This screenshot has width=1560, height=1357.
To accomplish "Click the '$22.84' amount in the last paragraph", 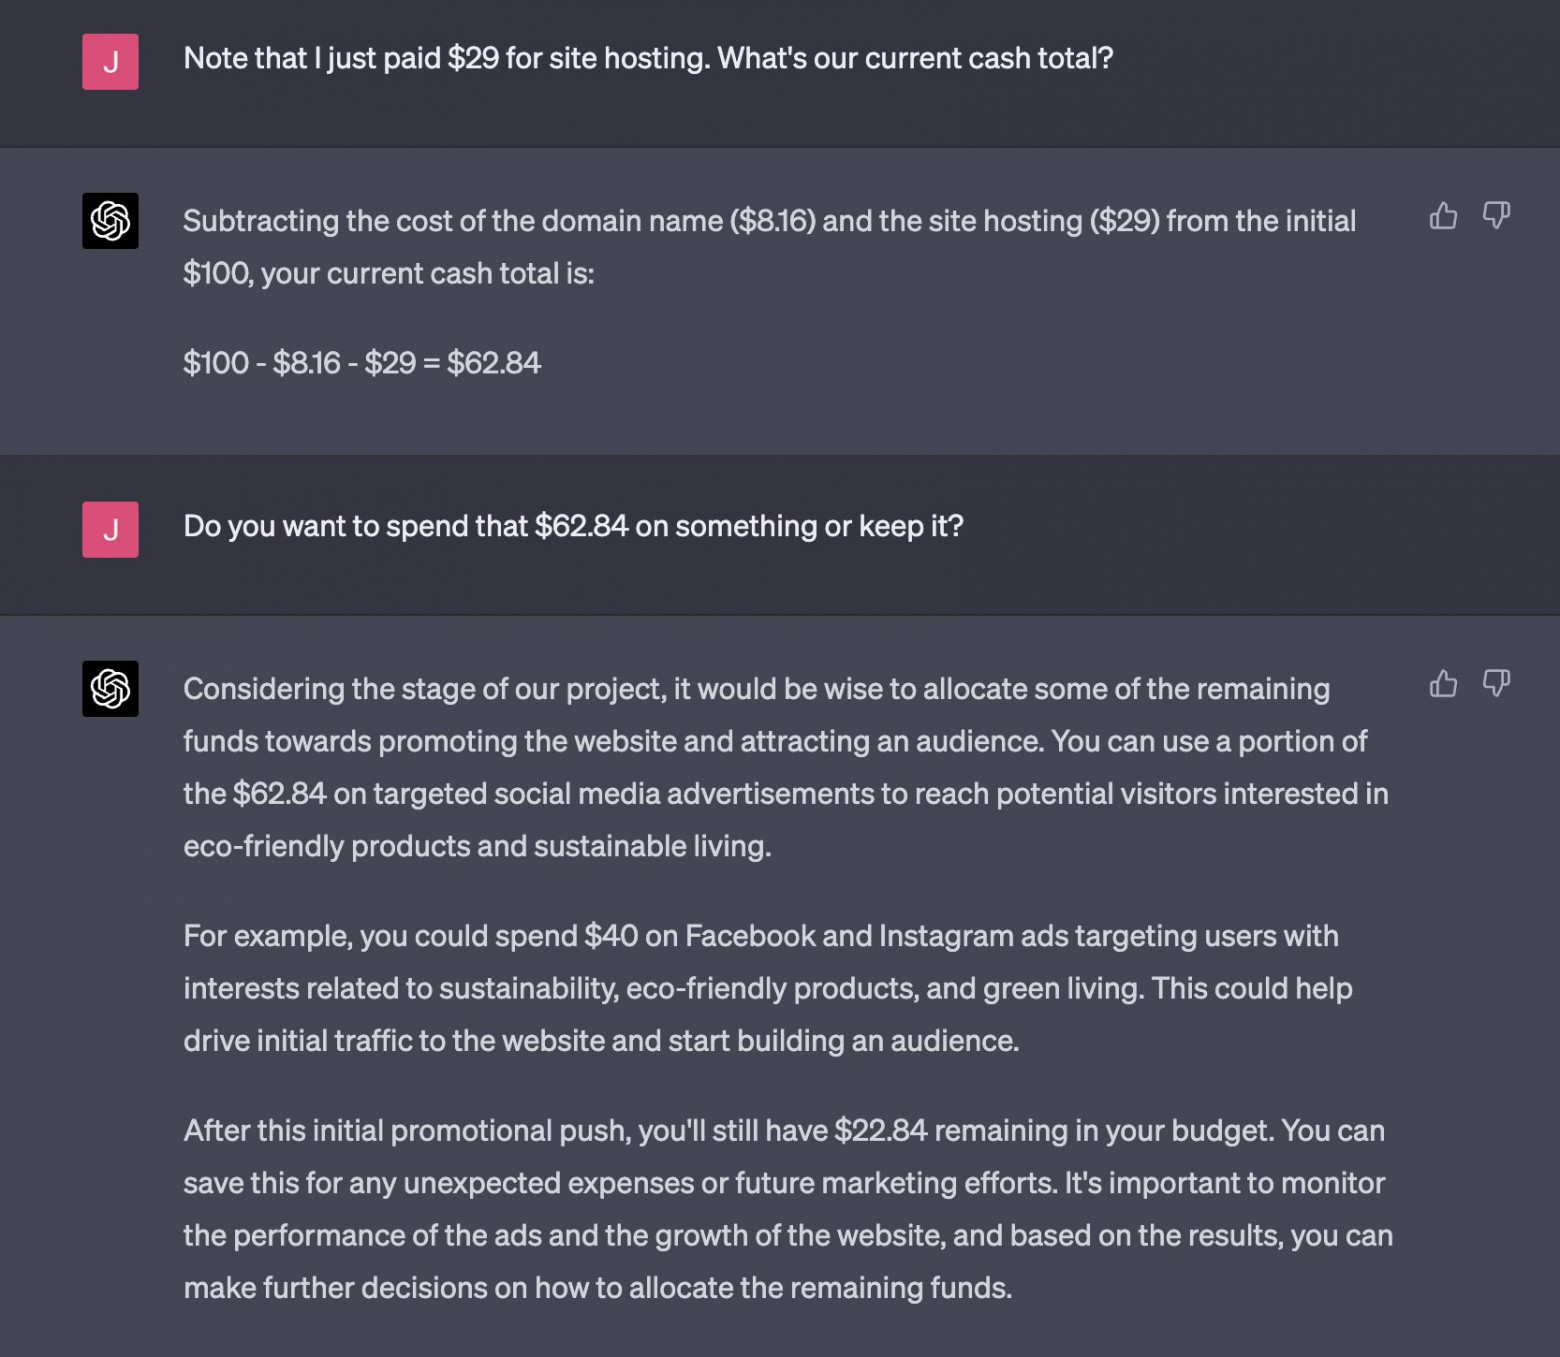I will [880, 1131].
